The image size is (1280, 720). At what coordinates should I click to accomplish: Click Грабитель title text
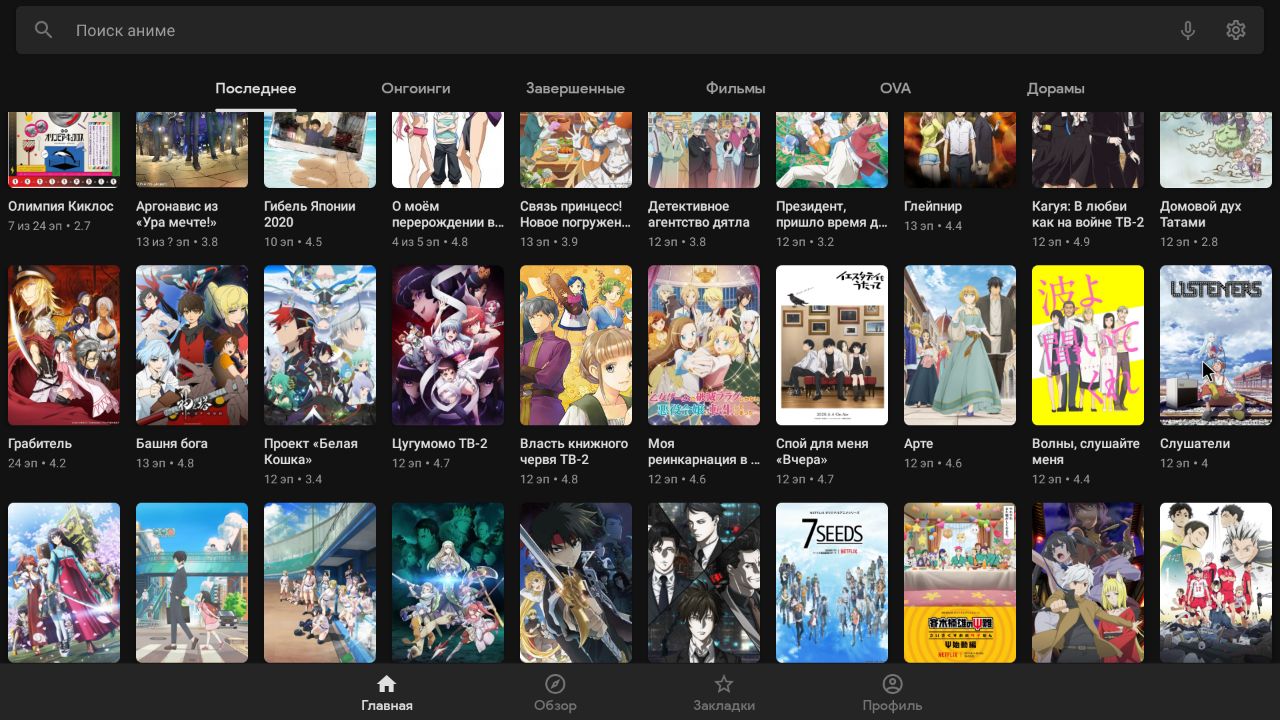tap(40, 443)
